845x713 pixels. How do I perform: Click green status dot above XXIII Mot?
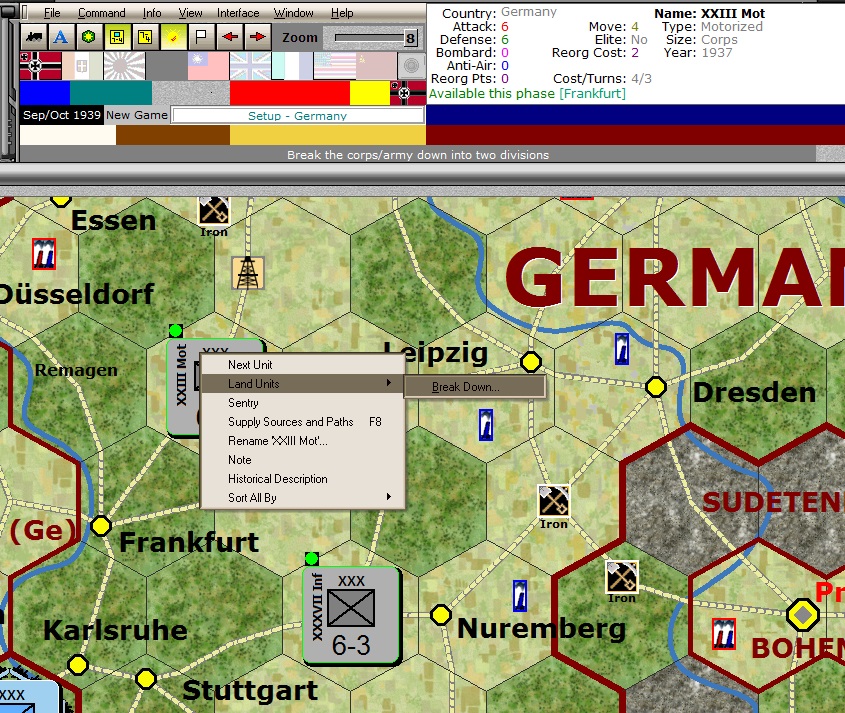(x=175, y=330)
